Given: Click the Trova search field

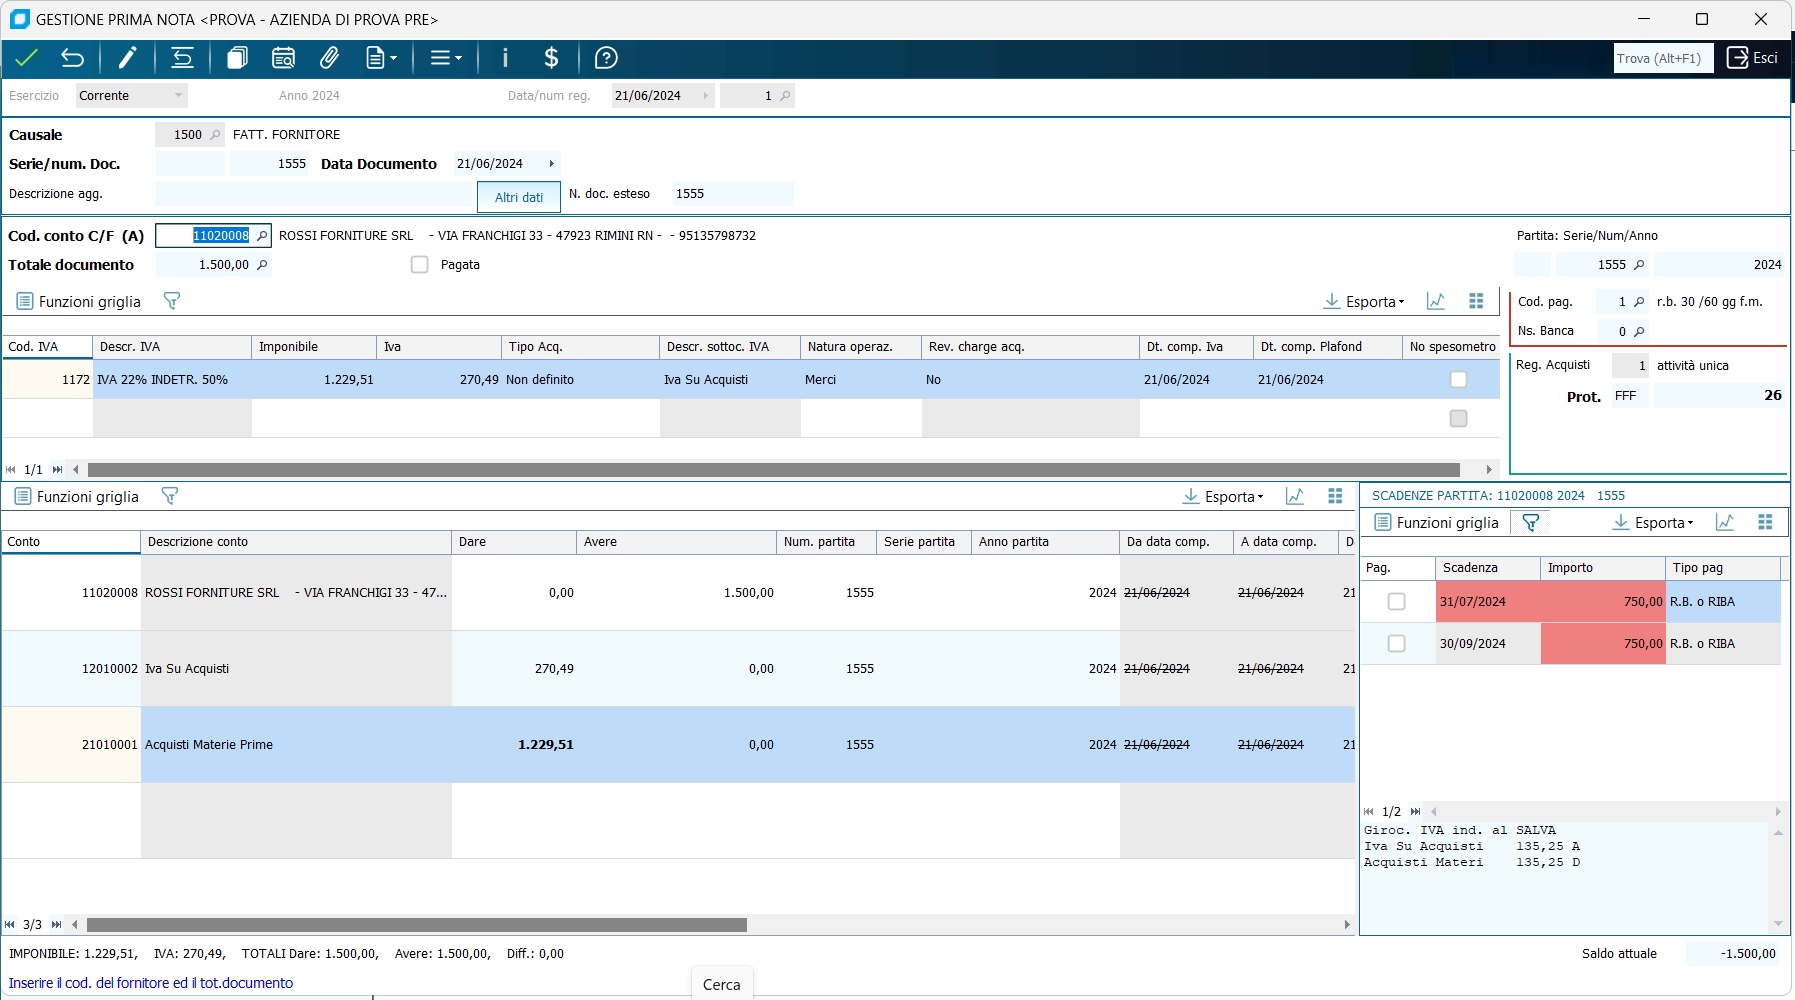Looking at the screenshot, I should [1663, 58].
